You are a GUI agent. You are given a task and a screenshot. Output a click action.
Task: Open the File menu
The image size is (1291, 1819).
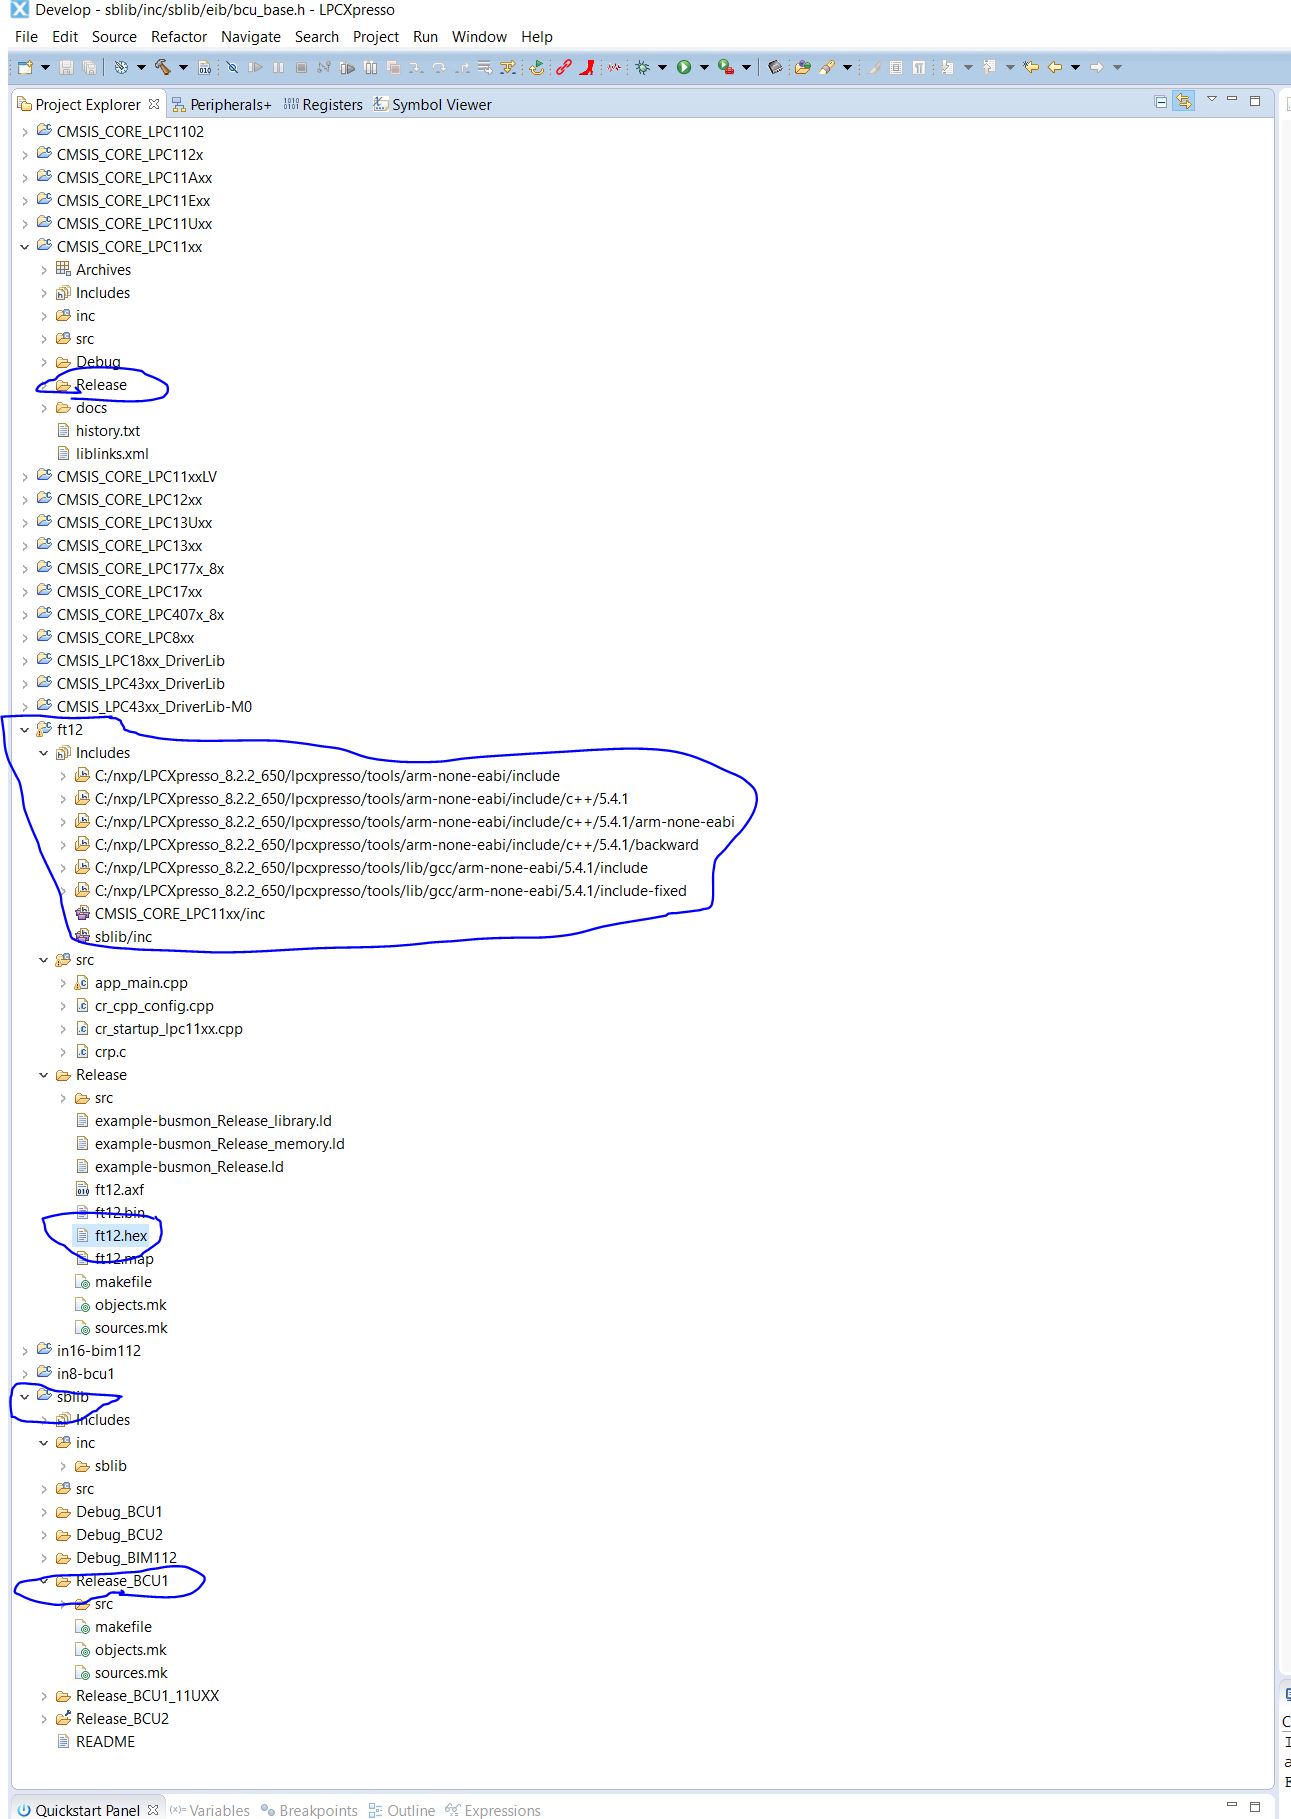[x=26, y=37]
